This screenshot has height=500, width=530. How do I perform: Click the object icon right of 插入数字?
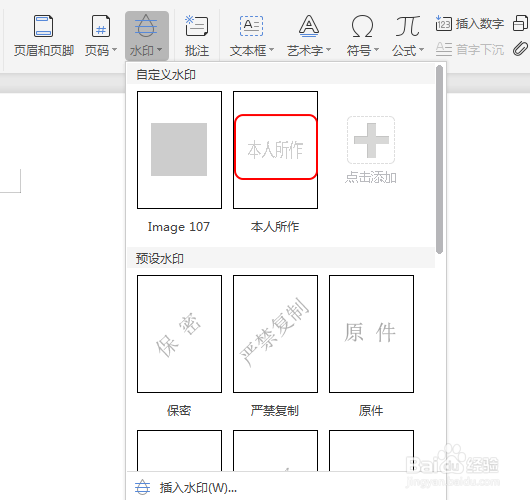[x=521, y=23]
